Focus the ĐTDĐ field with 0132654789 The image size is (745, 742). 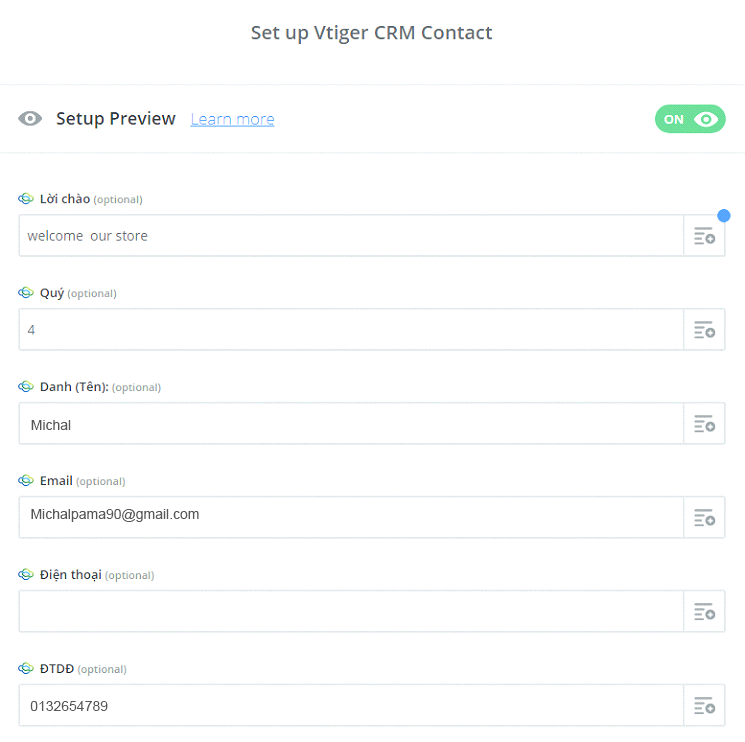350,706
